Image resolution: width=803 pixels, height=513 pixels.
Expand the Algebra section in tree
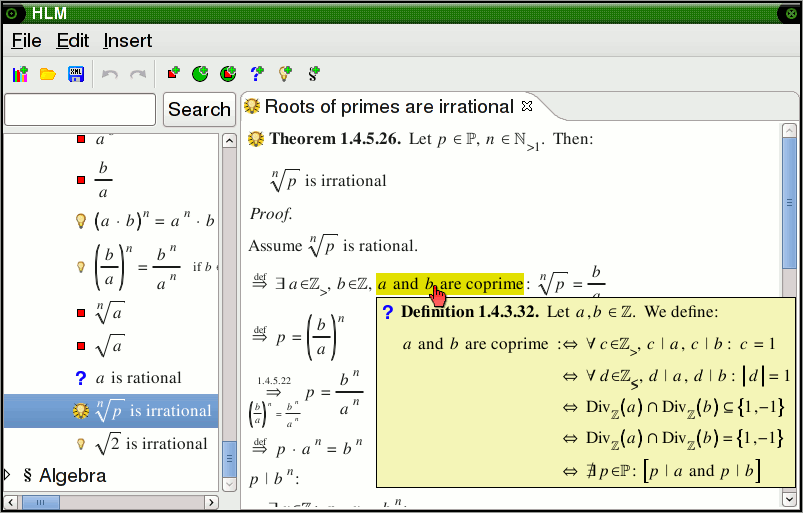click(x=9, y=475)
